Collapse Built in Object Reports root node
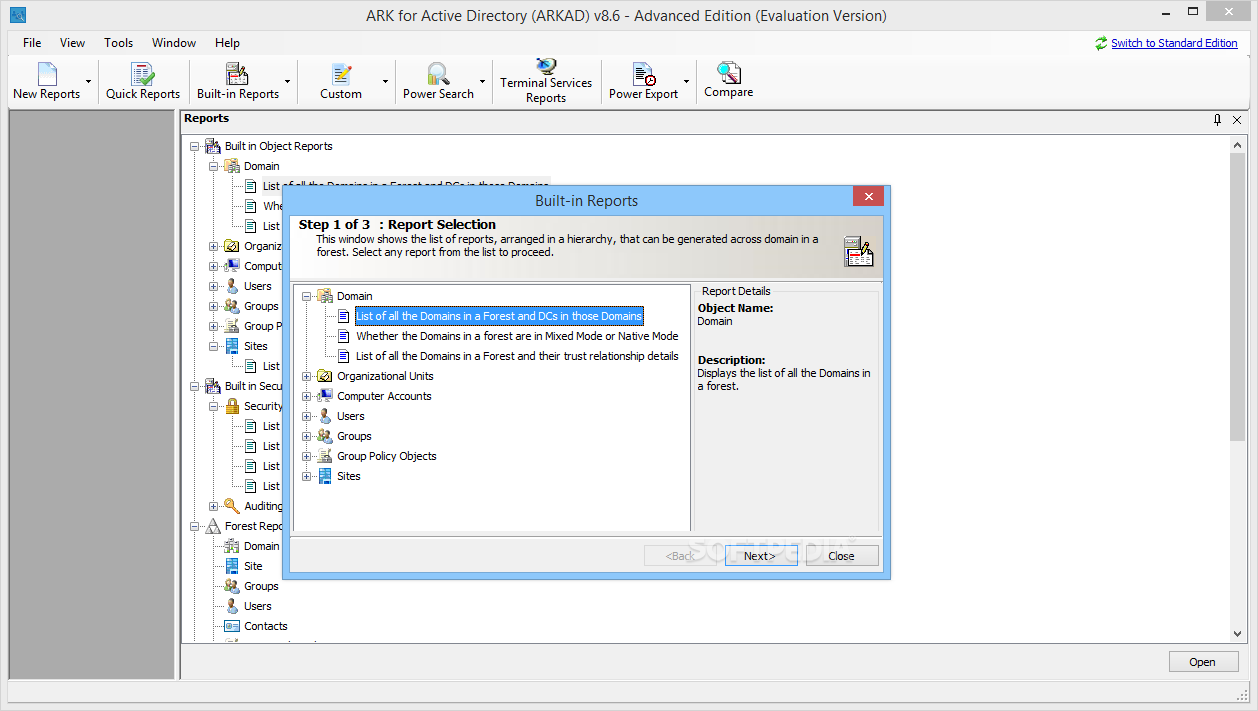 click(195, 146)
